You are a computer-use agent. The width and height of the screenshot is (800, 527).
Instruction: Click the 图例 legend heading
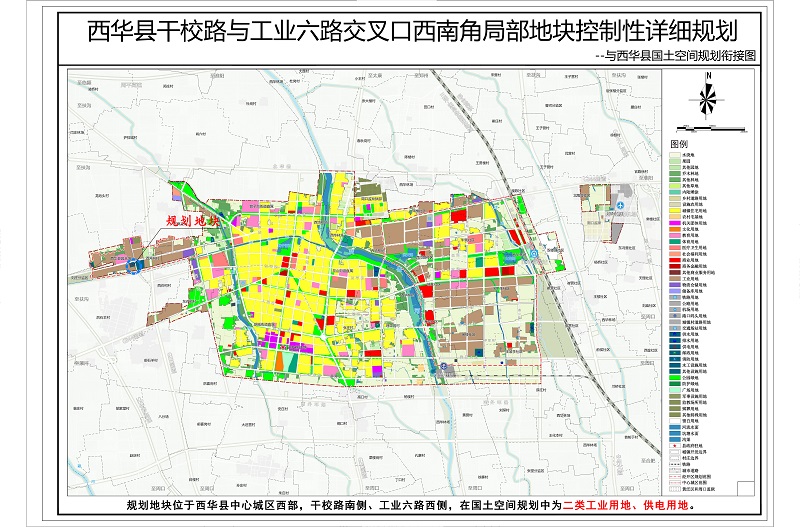click(678, 144)
